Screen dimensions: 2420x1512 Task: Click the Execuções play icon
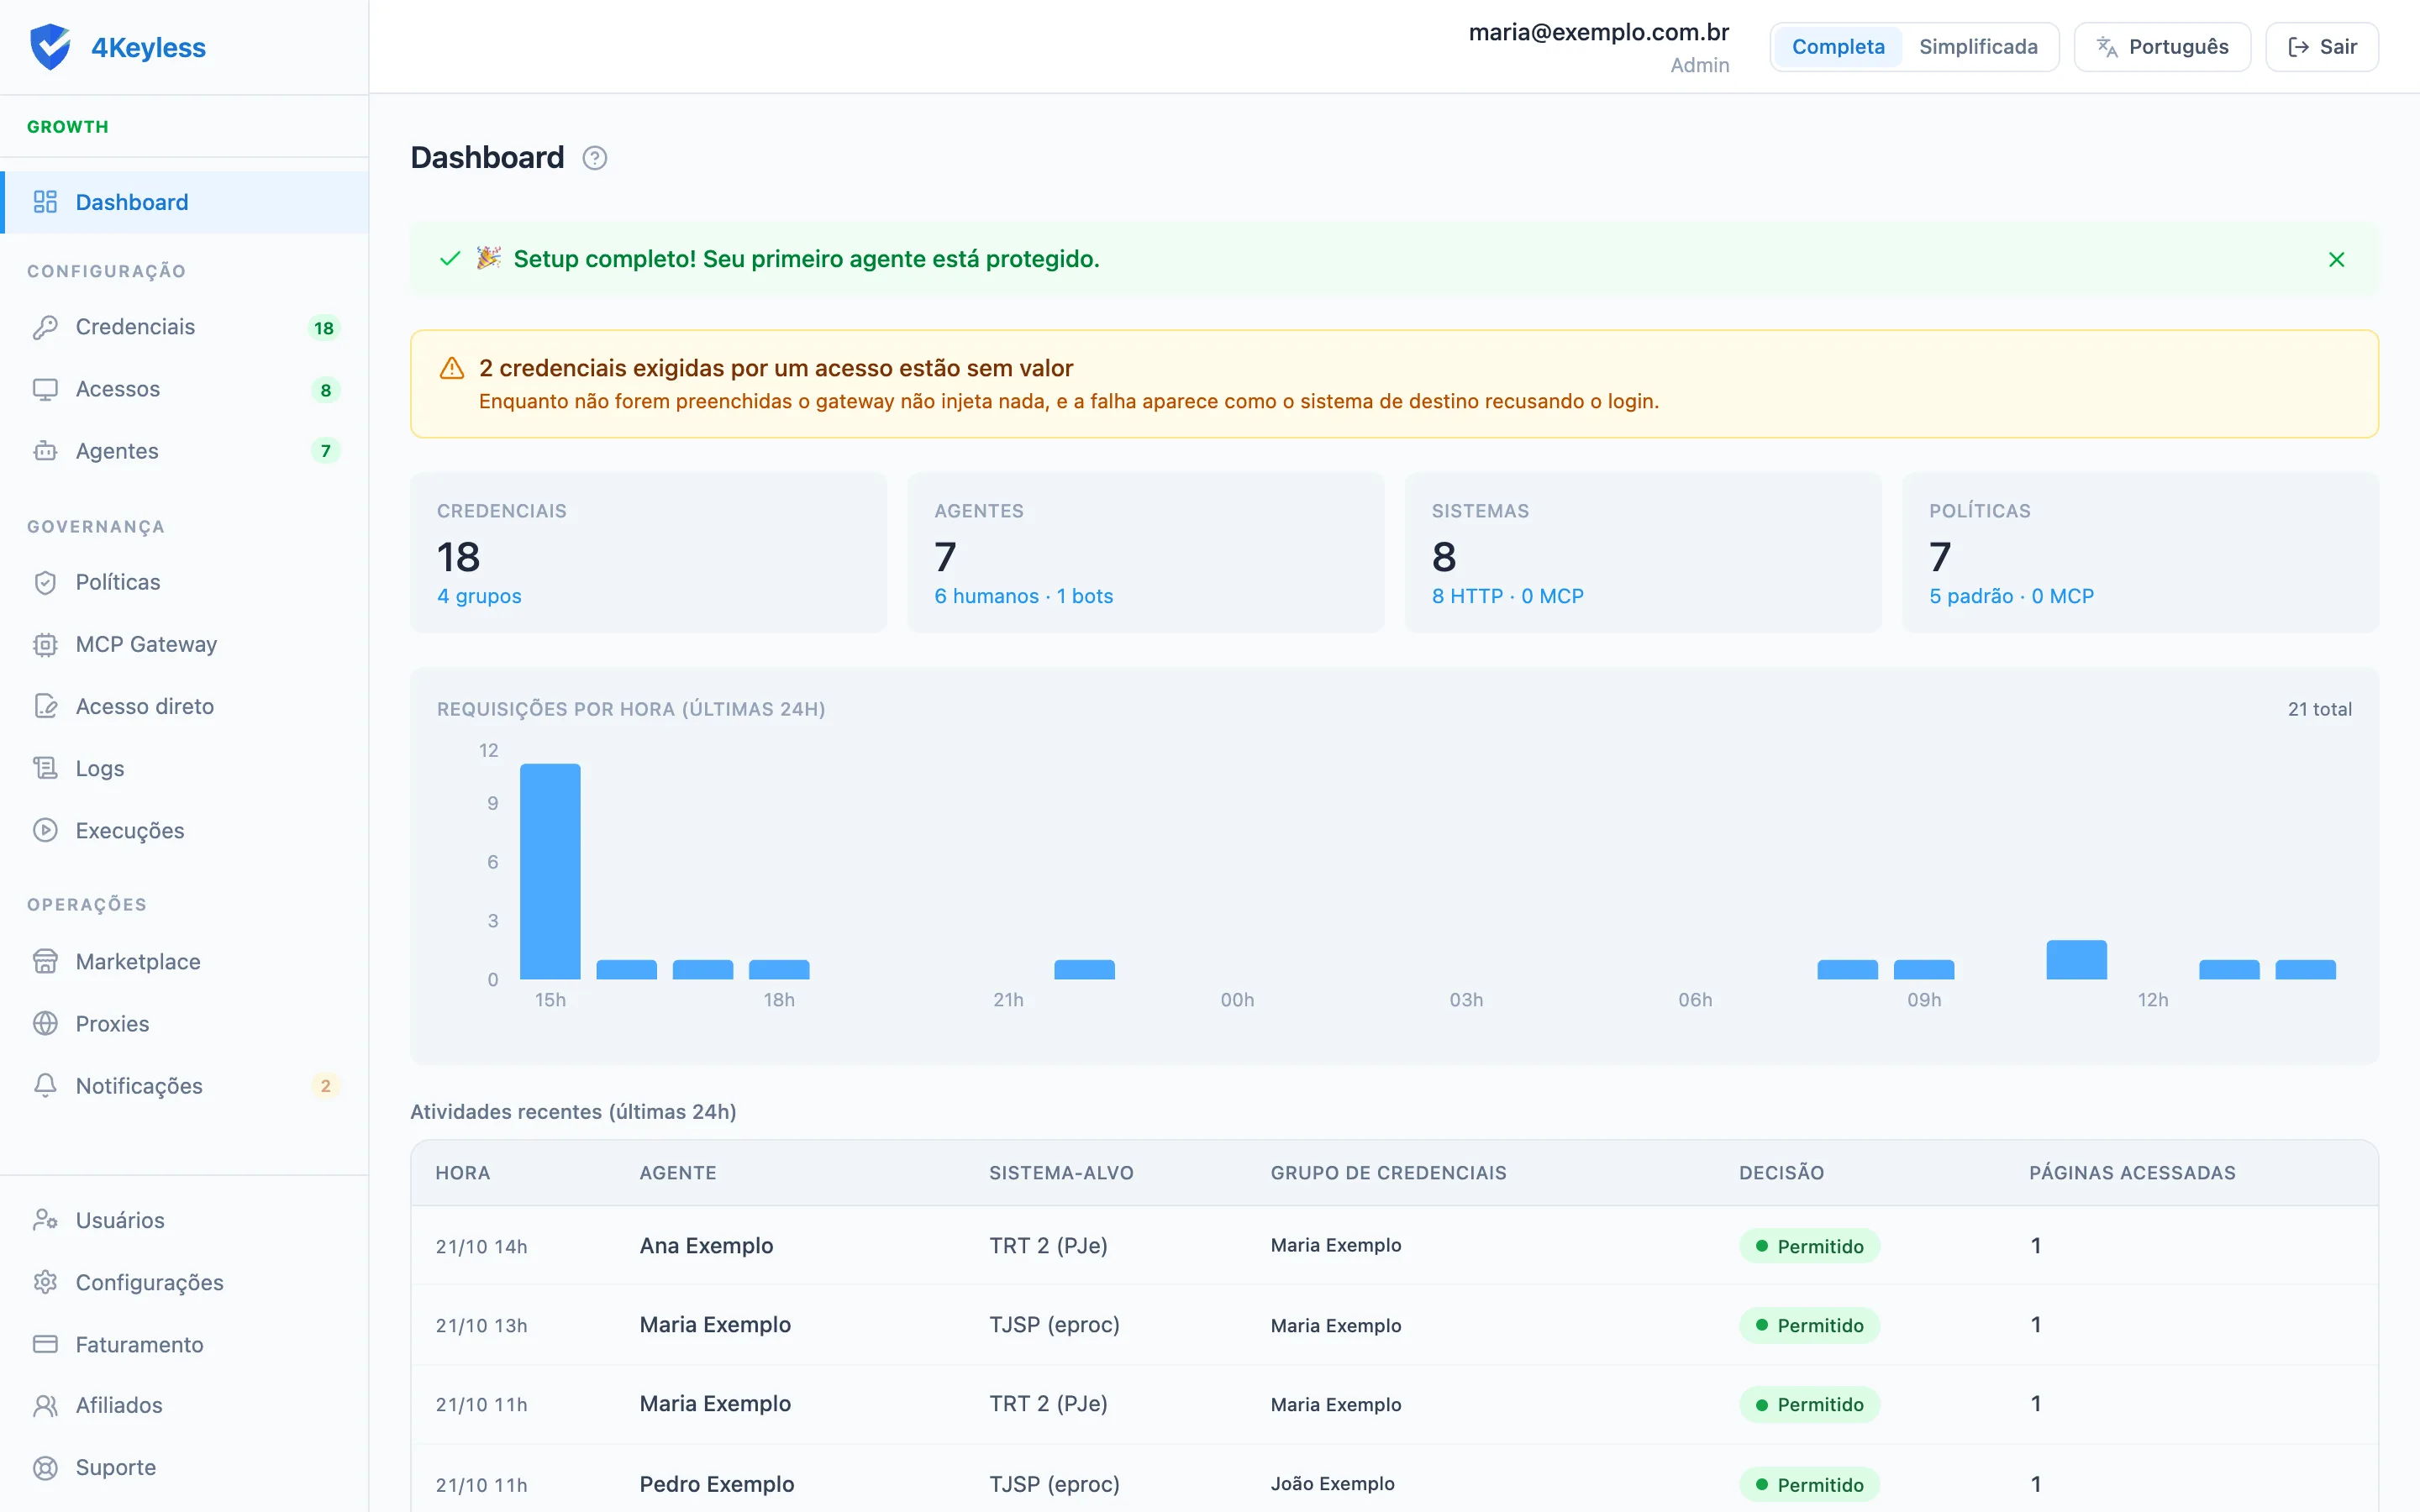pos(45,830)
